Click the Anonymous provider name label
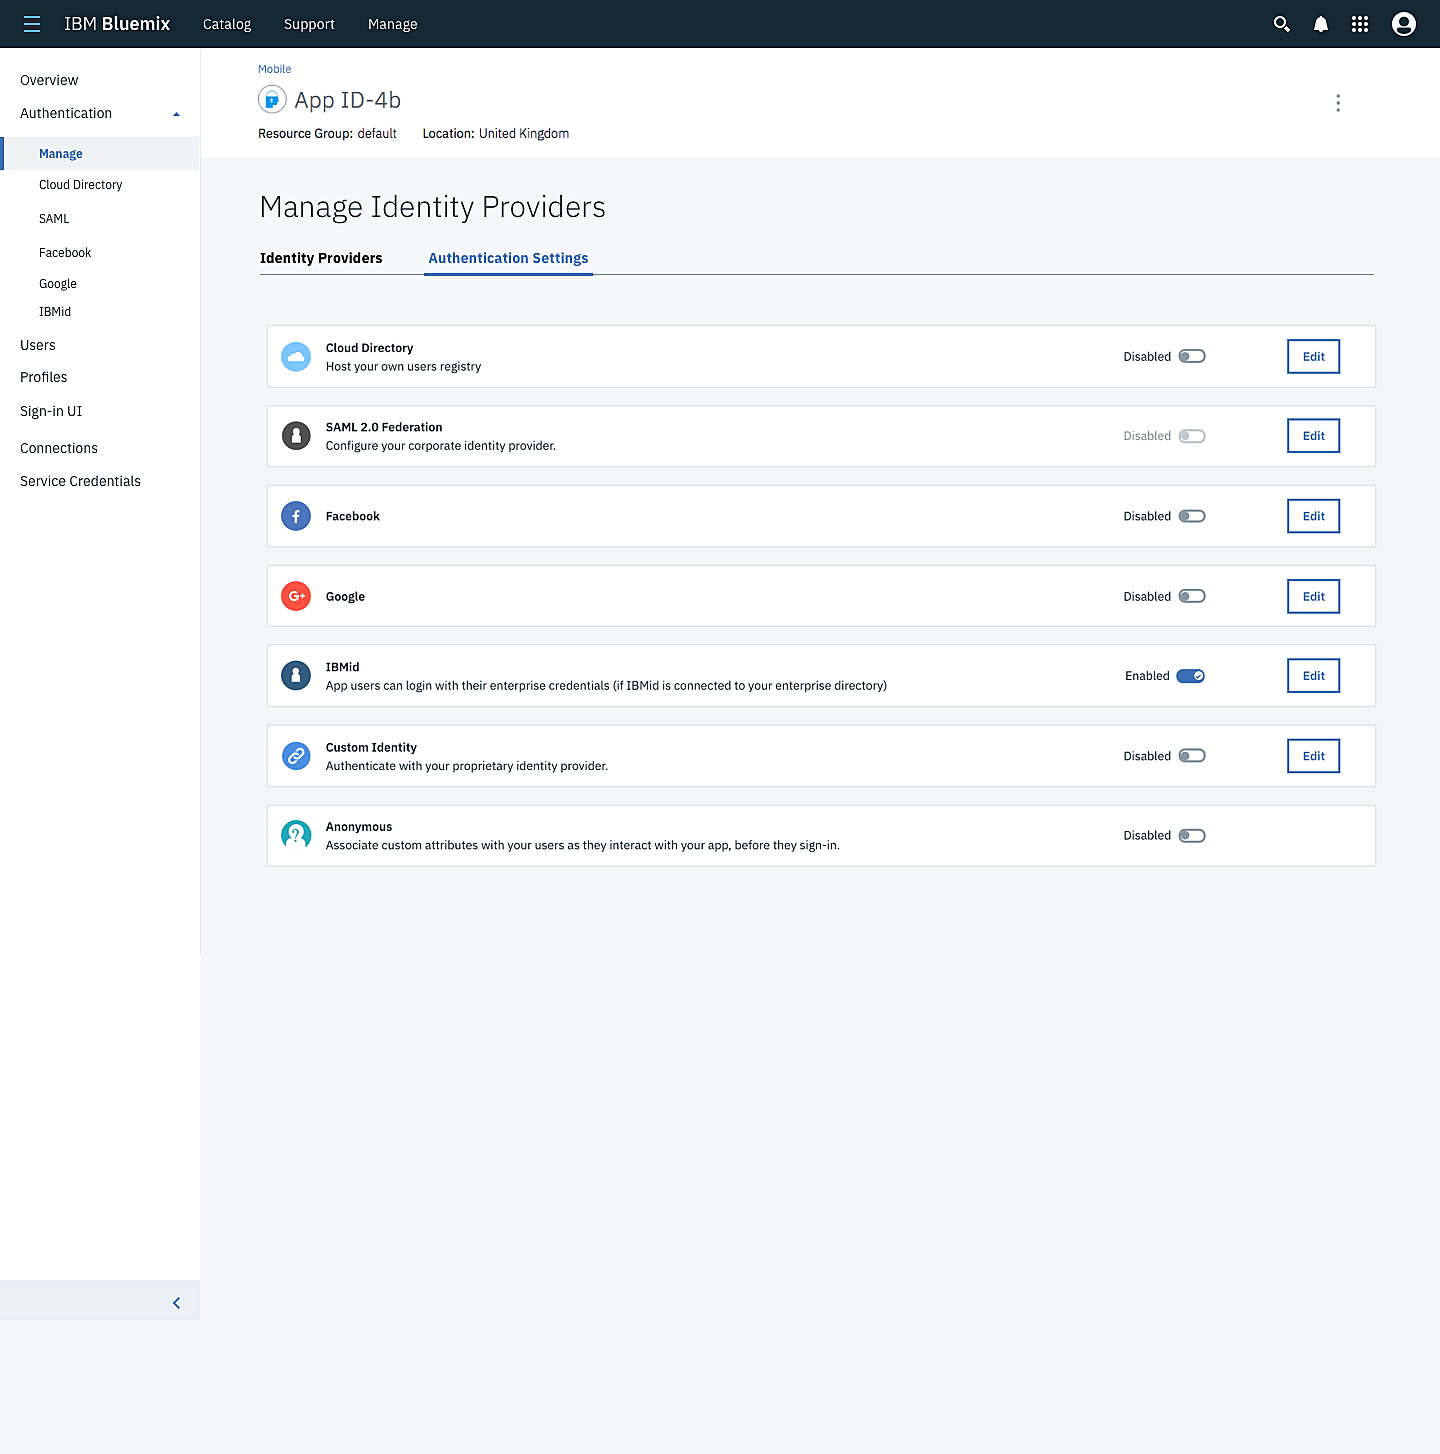1440x1454 pixels. tap(359, 827)
